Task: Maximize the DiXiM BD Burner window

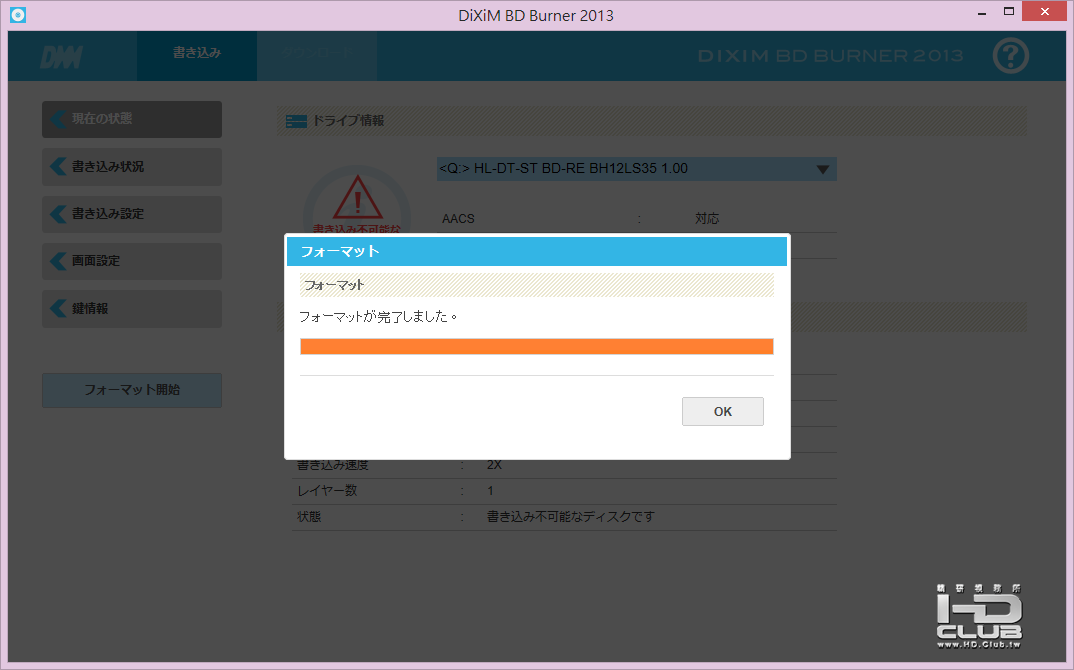Action: [x=1008, y=11]
